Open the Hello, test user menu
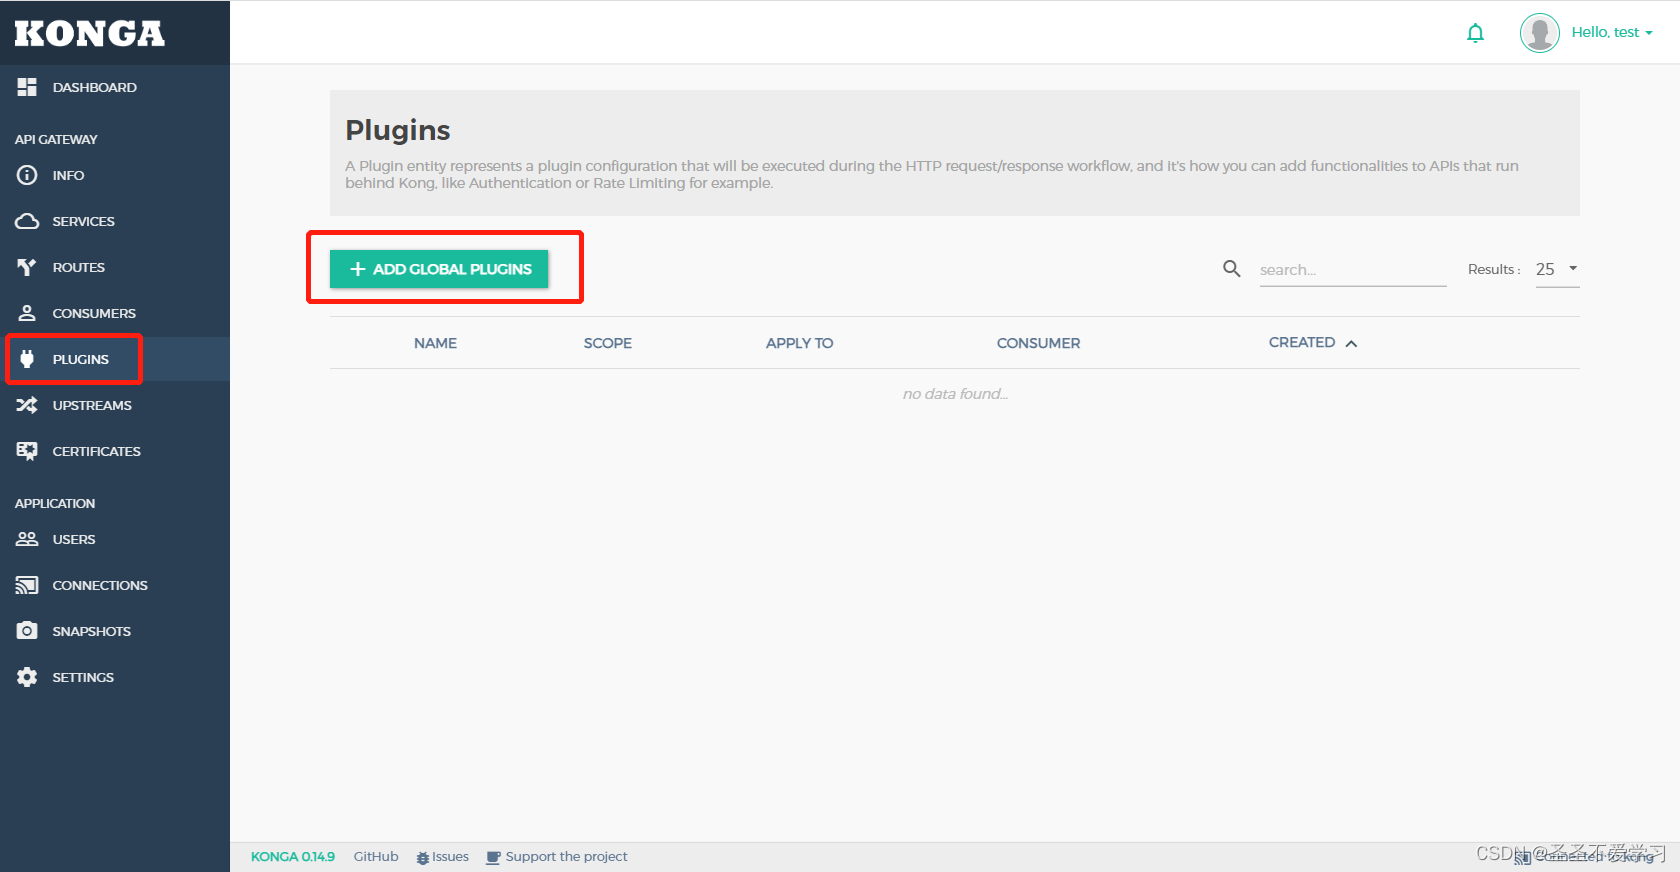Image resolution: width=1680 pixels, height=872 pixels. pyautogui.click(x=1611, y=33)
